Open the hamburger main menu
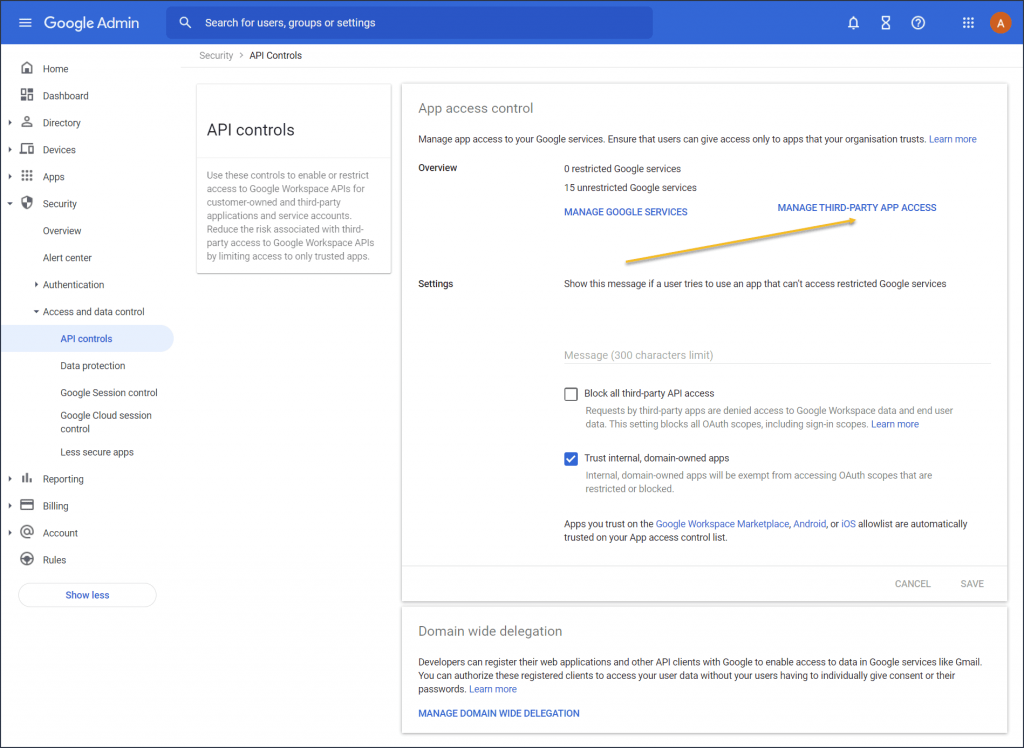 pyautogui.click(x=25, y=23)
